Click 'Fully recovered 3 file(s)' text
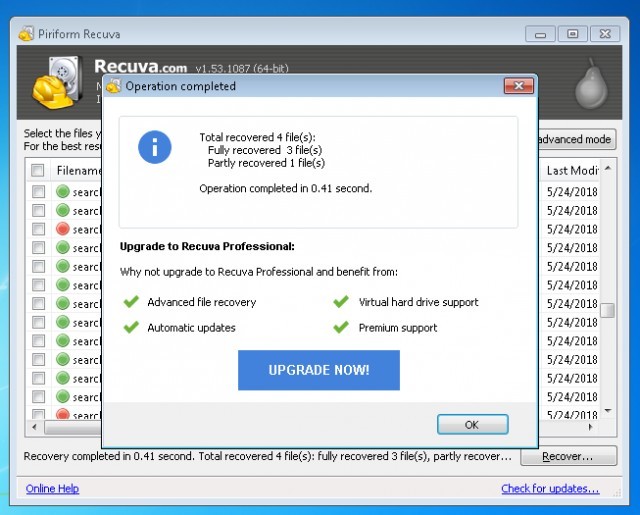Viewport: 640px width, 515px height. pos(265,150)
